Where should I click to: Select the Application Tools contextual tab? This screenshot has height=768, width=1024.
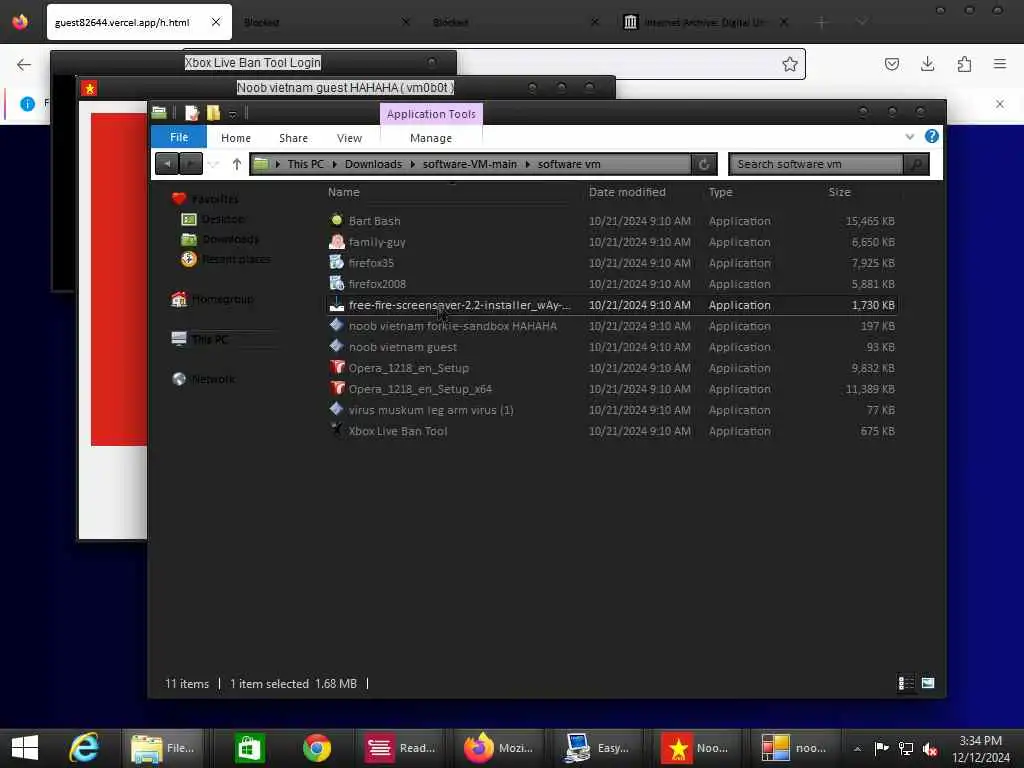pyautogui.click(x=431, y=114)
